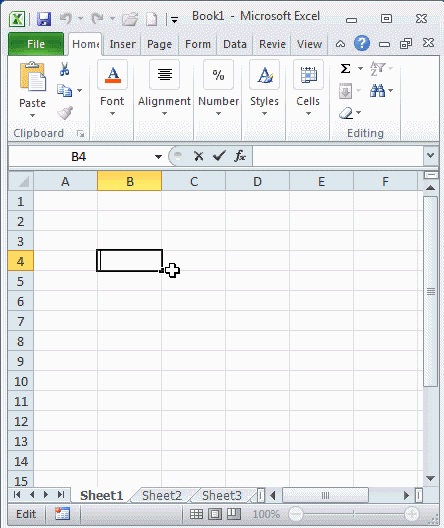Open Find & Select binoculars icon
The height and width of the screenshot is (528, 444).
pos(377,91)
